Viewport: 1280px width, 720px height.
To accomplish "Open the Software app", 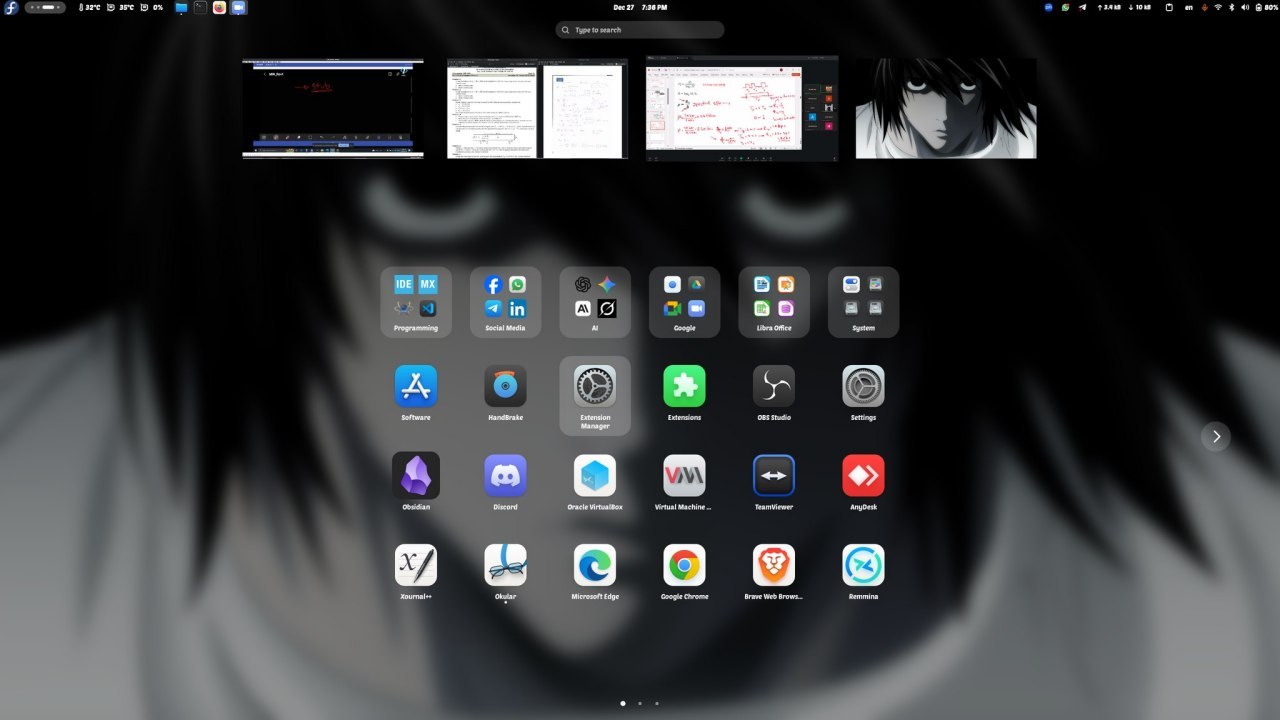I will tap(415, 386).
